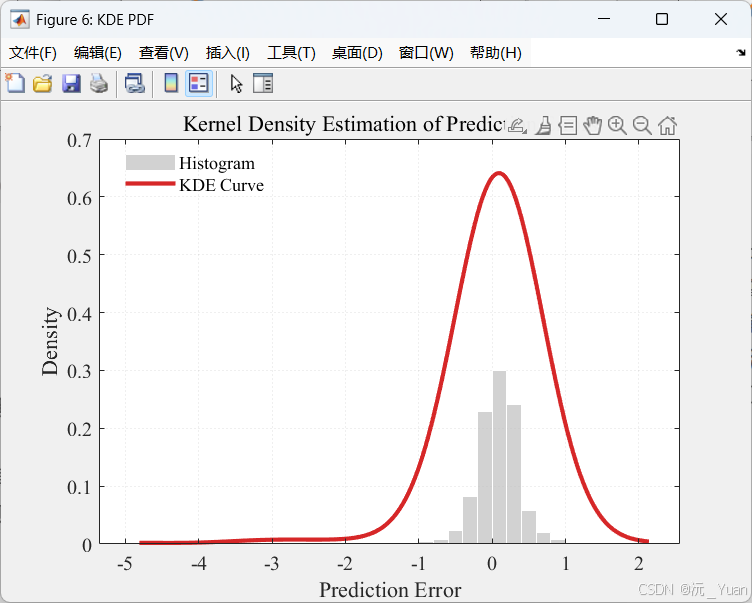Click the plot title Kernel Density Estimation
The height and width of the screenshot is (603, 752).
pos(343,124)
